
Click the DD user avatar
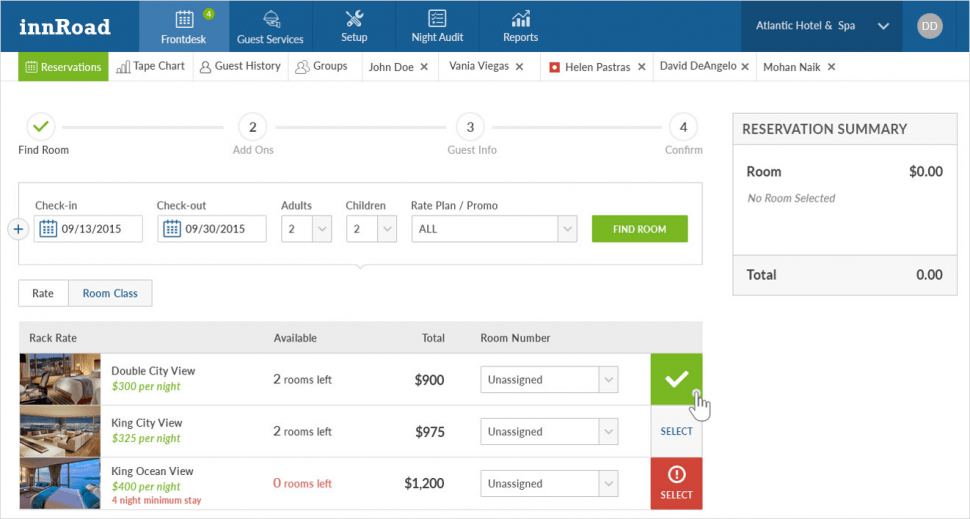(930, 27)
